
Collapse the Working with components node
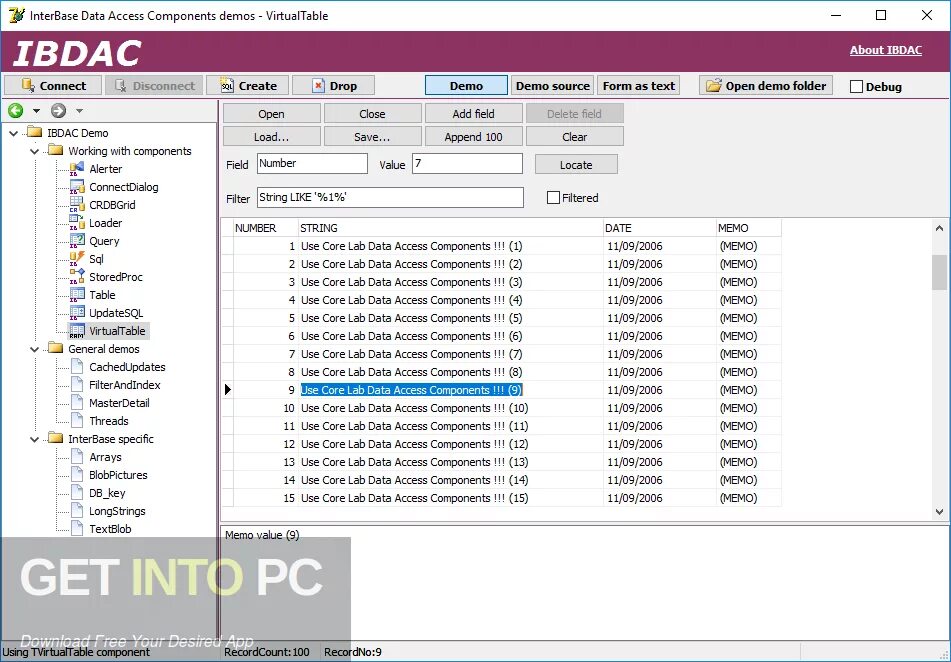tap(35, 151)
